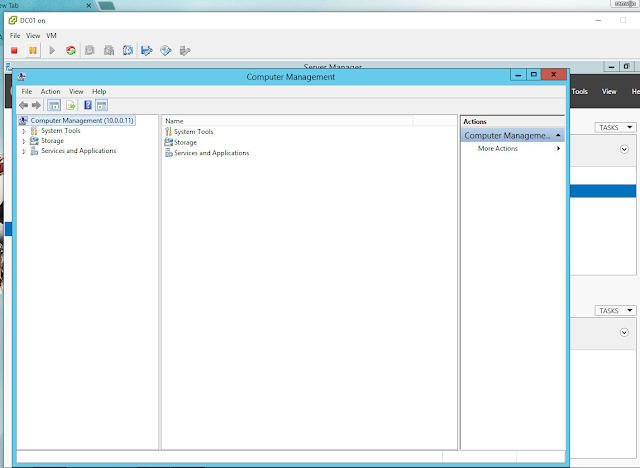Click More Actions in Actions pane

tap(498, 149)
